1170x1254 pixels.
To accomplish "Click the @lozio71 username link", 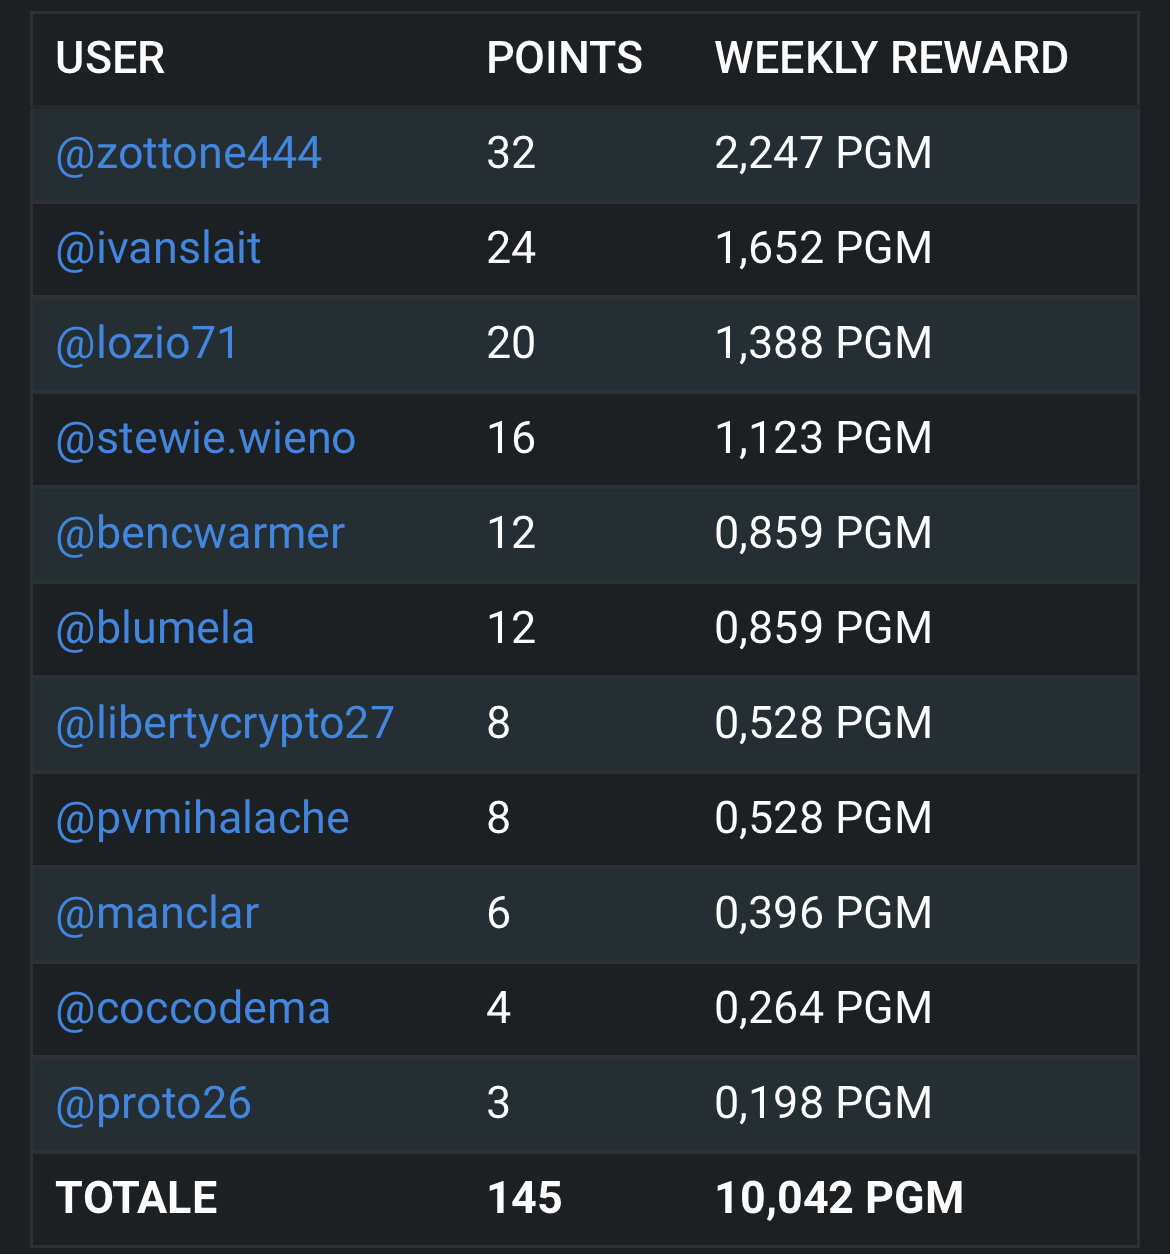I will coord(147,343).
